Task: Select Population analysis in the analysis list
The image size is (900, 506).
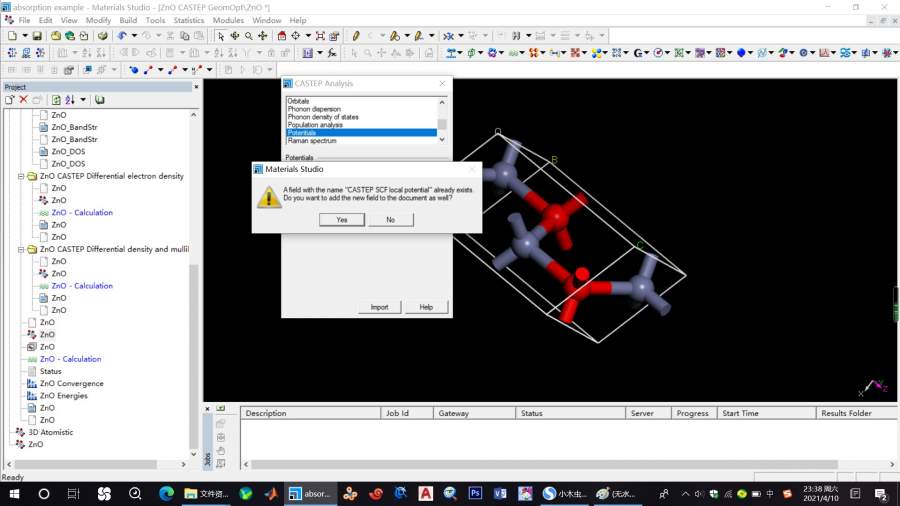Action: 315,125
